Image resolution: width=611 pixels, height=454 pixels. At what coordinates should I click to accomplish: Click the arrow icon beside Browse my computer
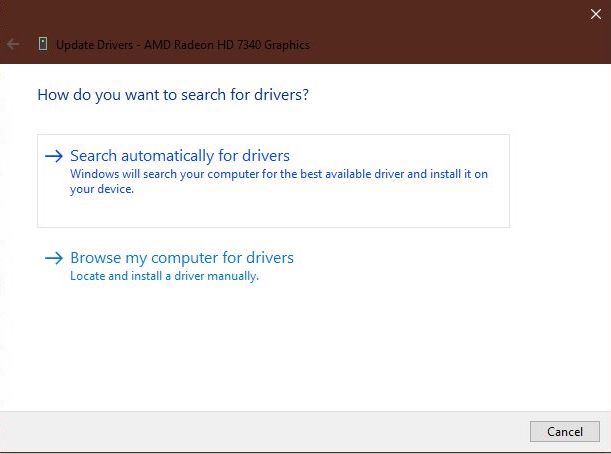(54, 258)
